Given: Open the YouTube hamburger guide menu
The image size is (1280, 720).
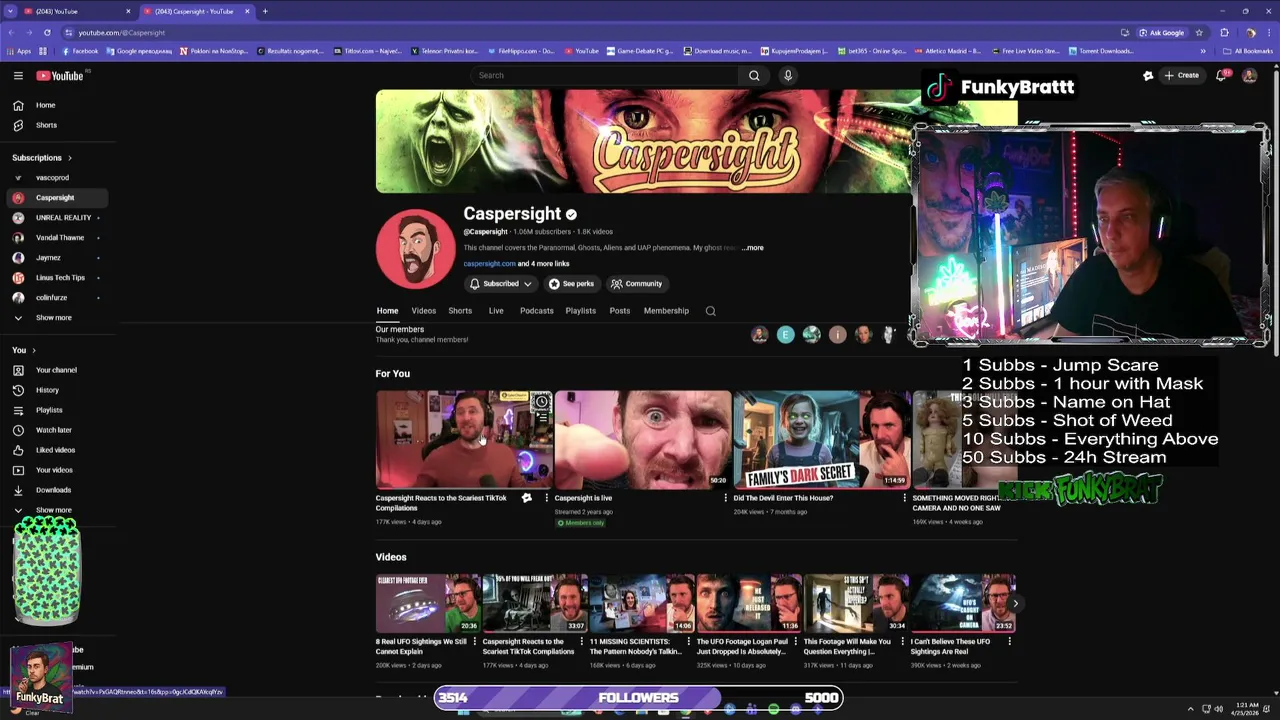Looking at the screenshot, I should click(18, 75).
